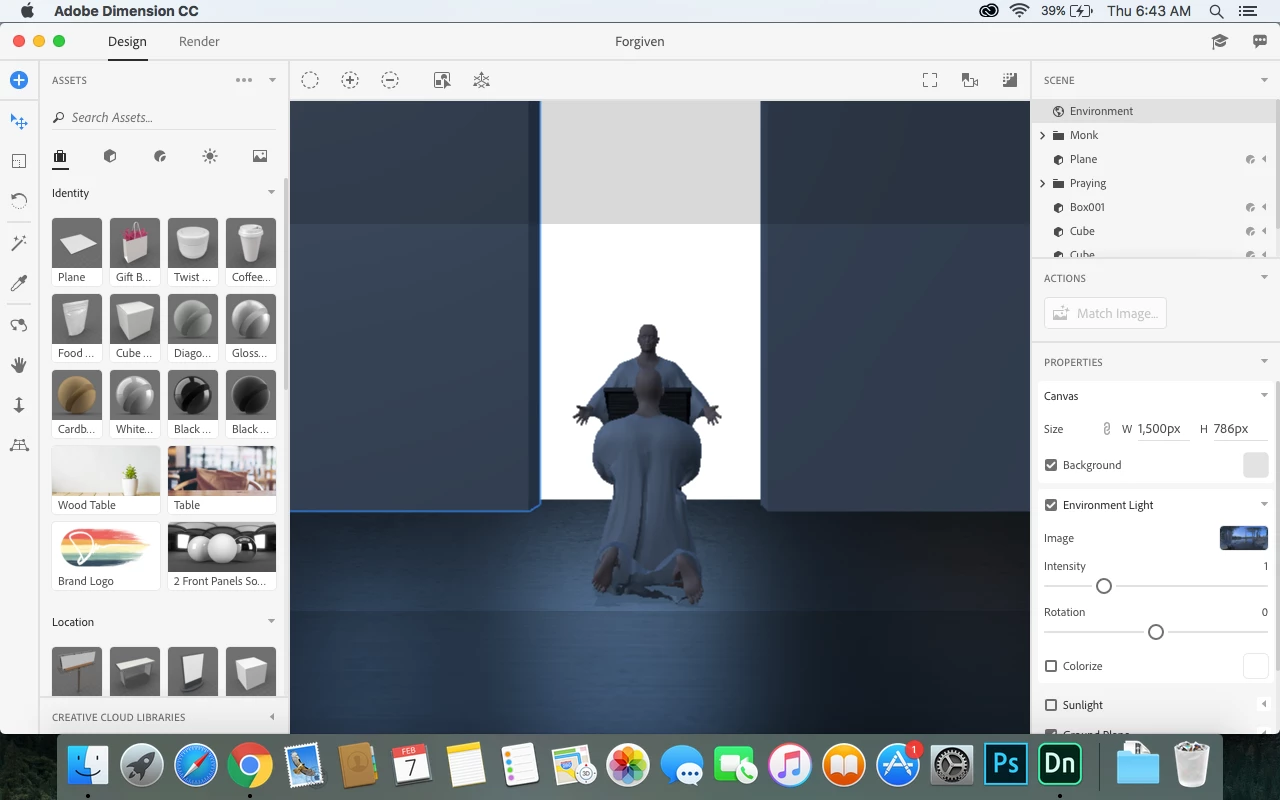Viewport: 1280px width, 800px height.
Task: Open the feedback speech bubble icon
Action: click(x=1260, y=41)
